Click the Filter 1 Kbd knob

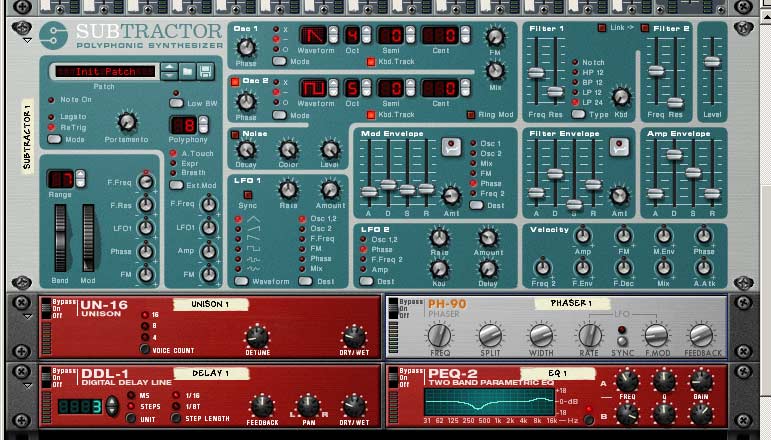621,97
